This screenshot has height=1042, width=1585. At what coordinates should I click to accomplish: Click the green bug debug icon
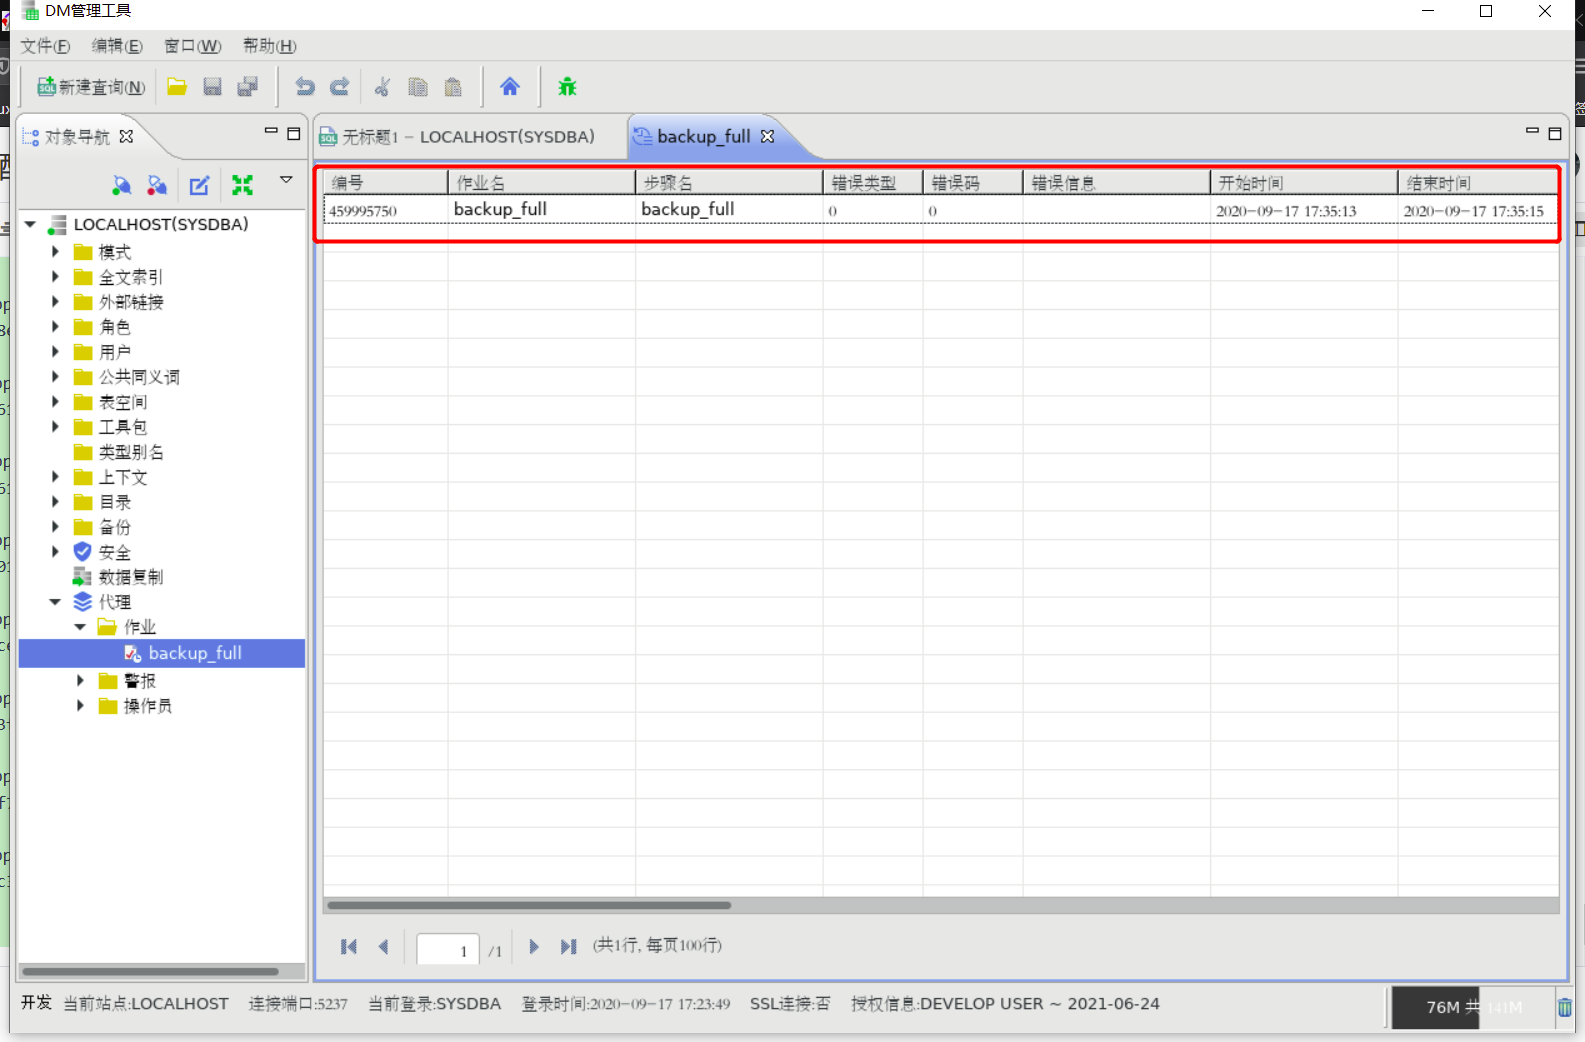click(567, 87)
